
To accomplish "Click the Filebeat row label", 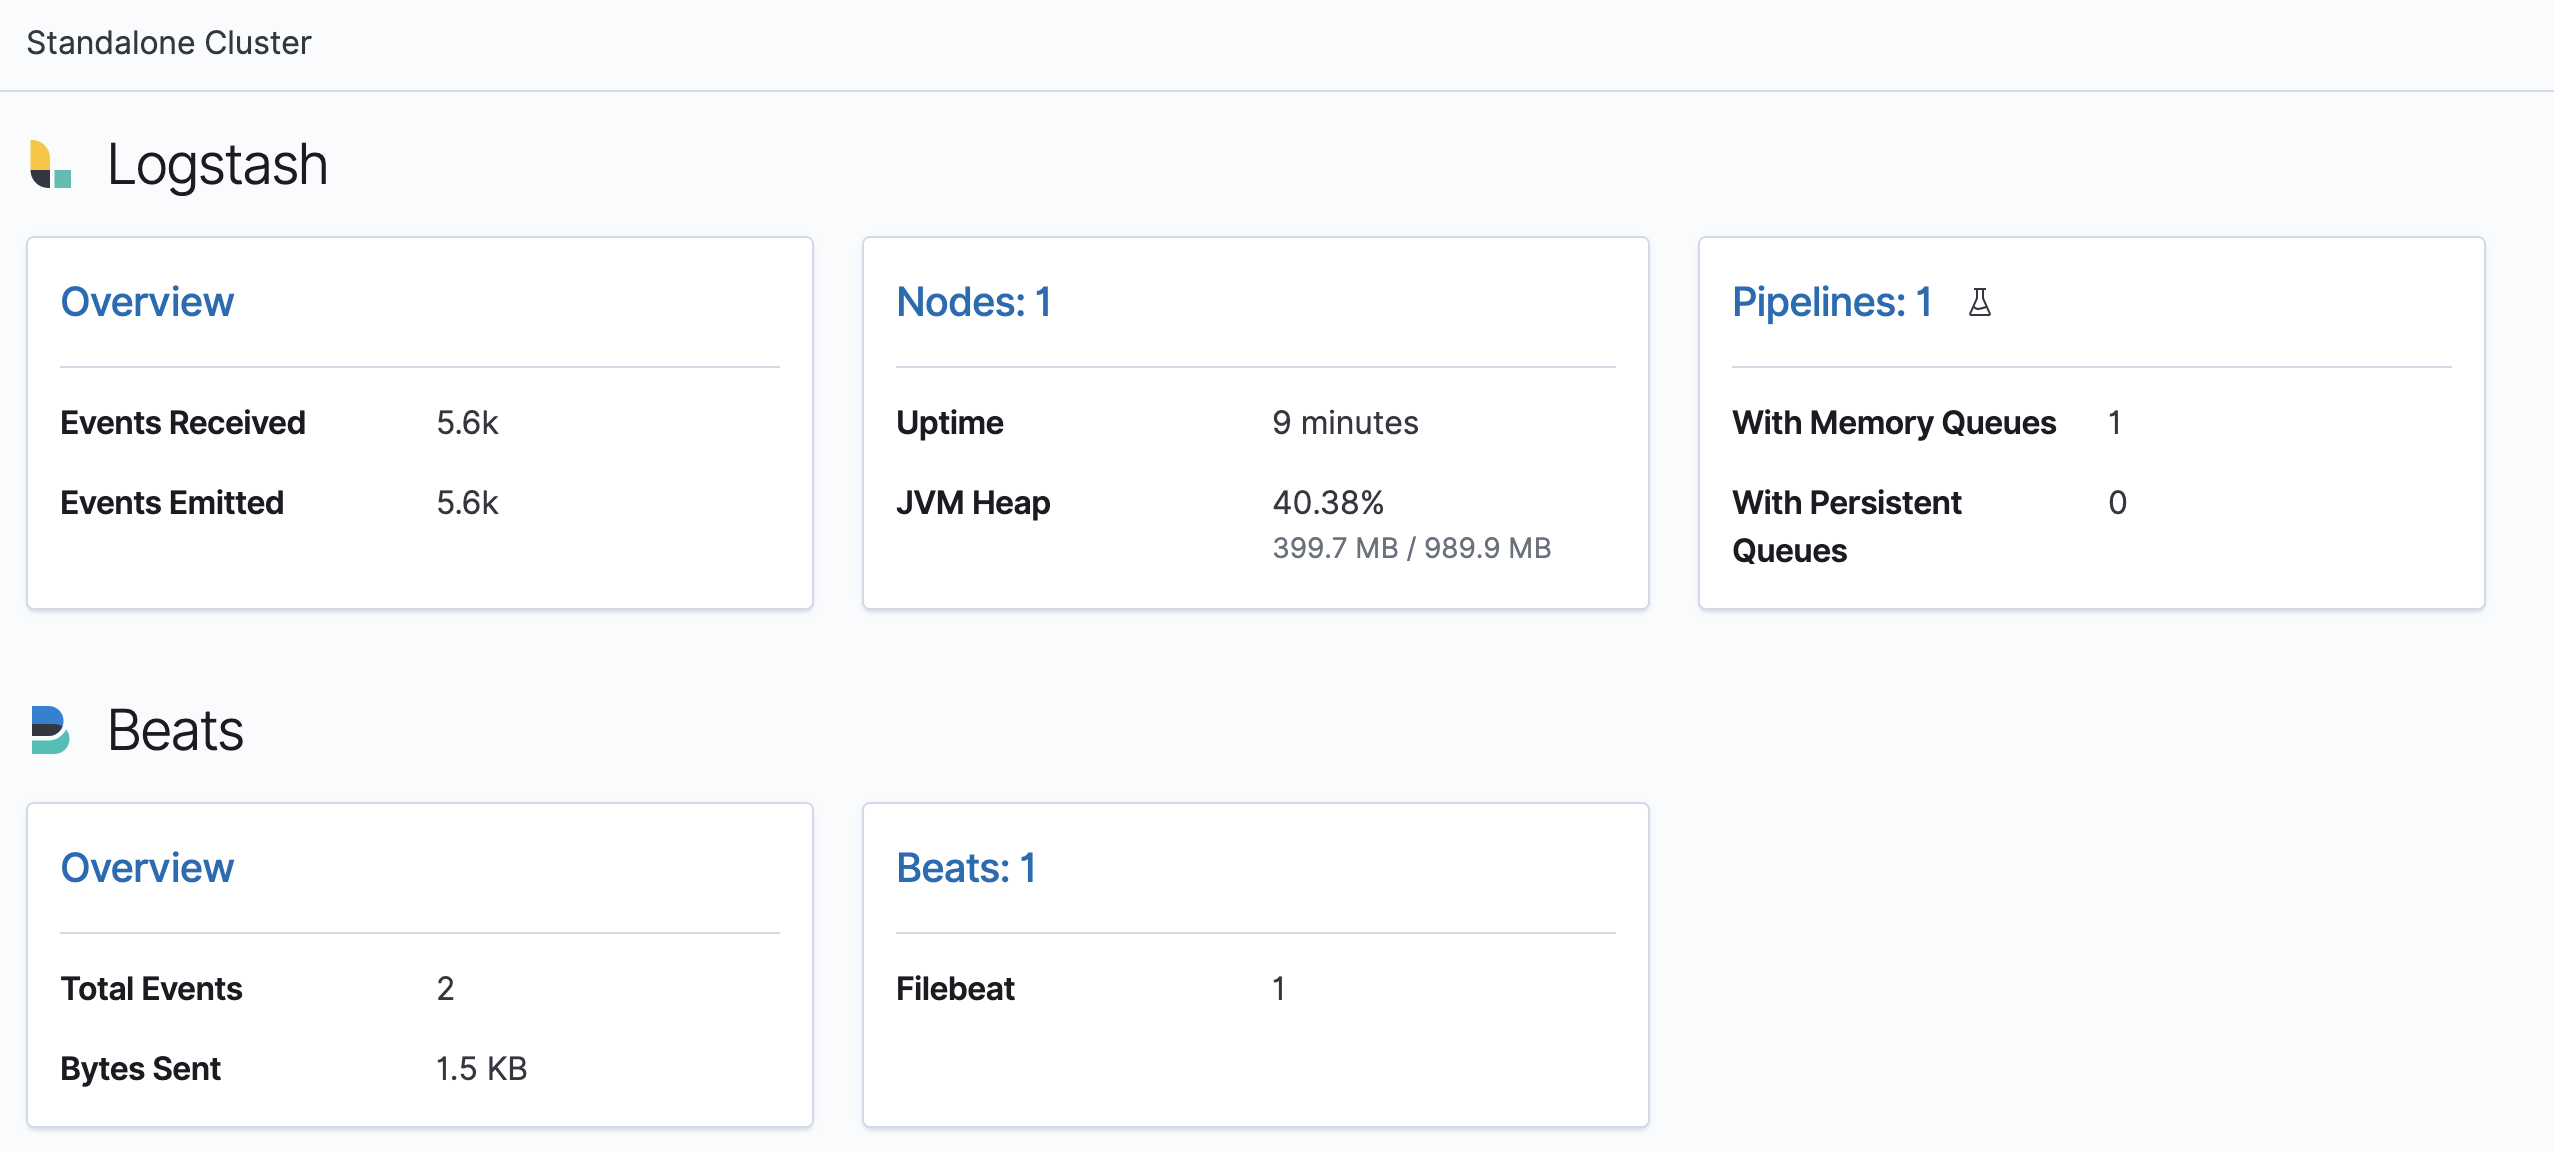I will [x=955, y=989].
